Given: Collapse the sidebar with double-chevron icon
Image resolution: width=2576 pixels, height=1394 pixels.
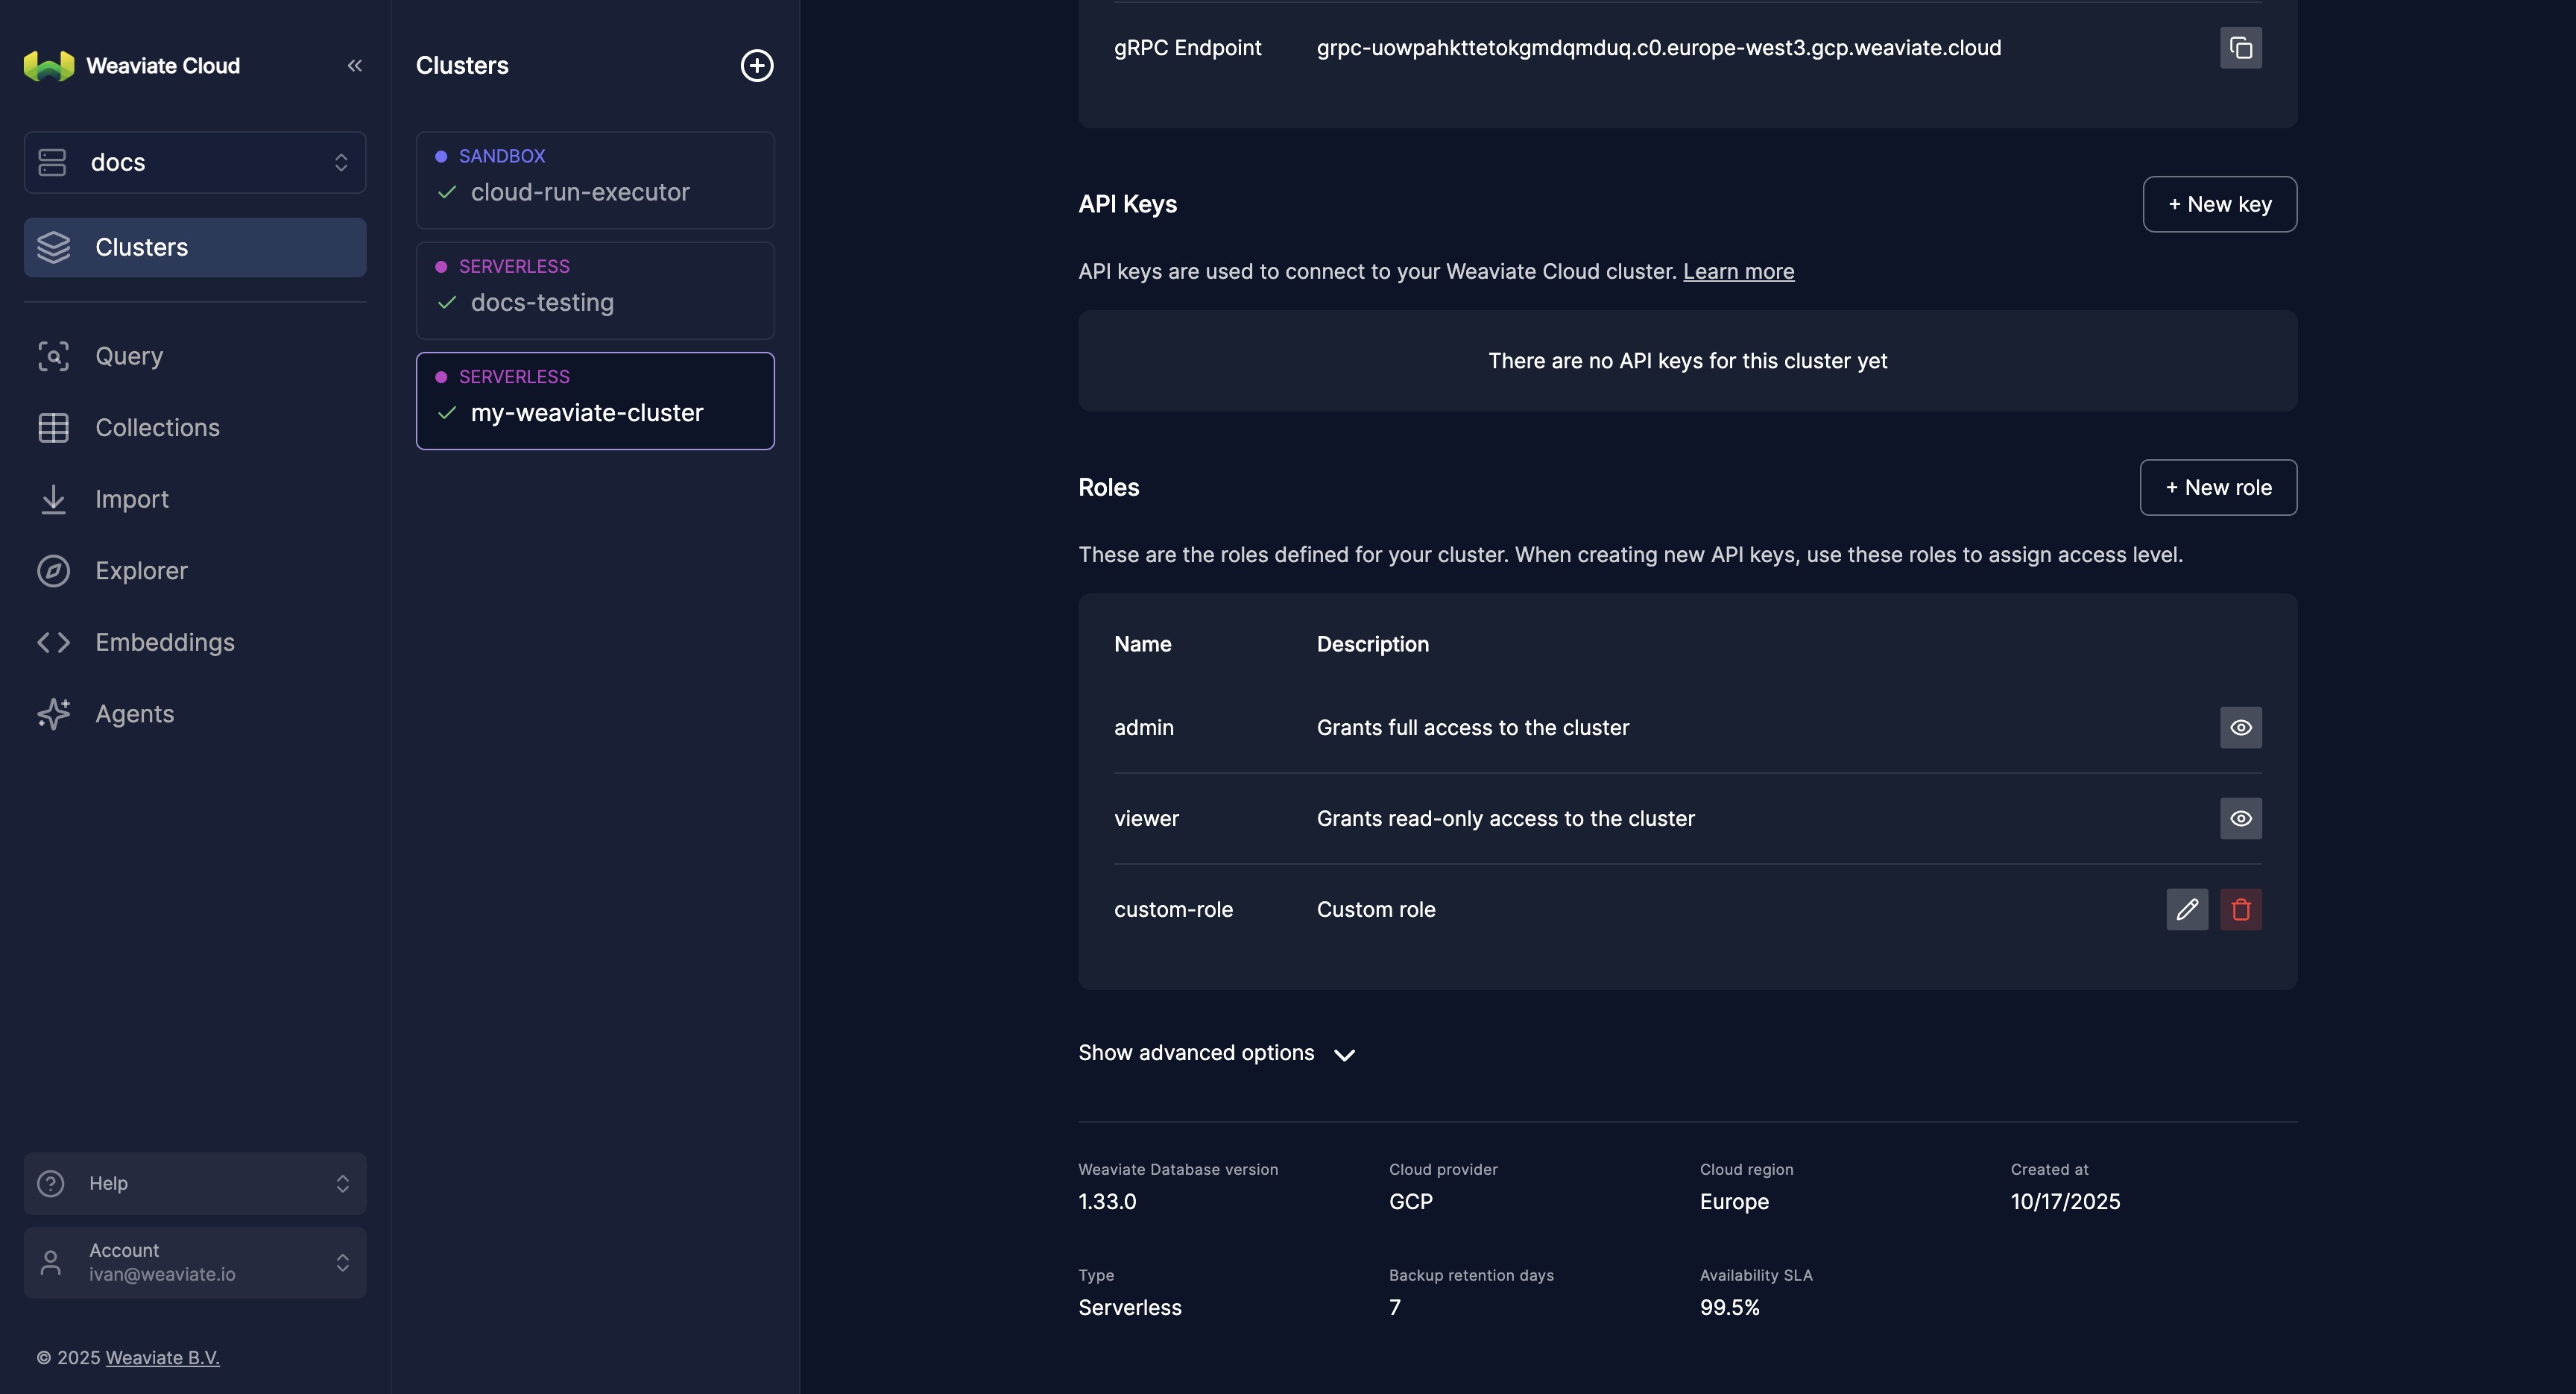Looking at the screenshot, I should 354,66.
